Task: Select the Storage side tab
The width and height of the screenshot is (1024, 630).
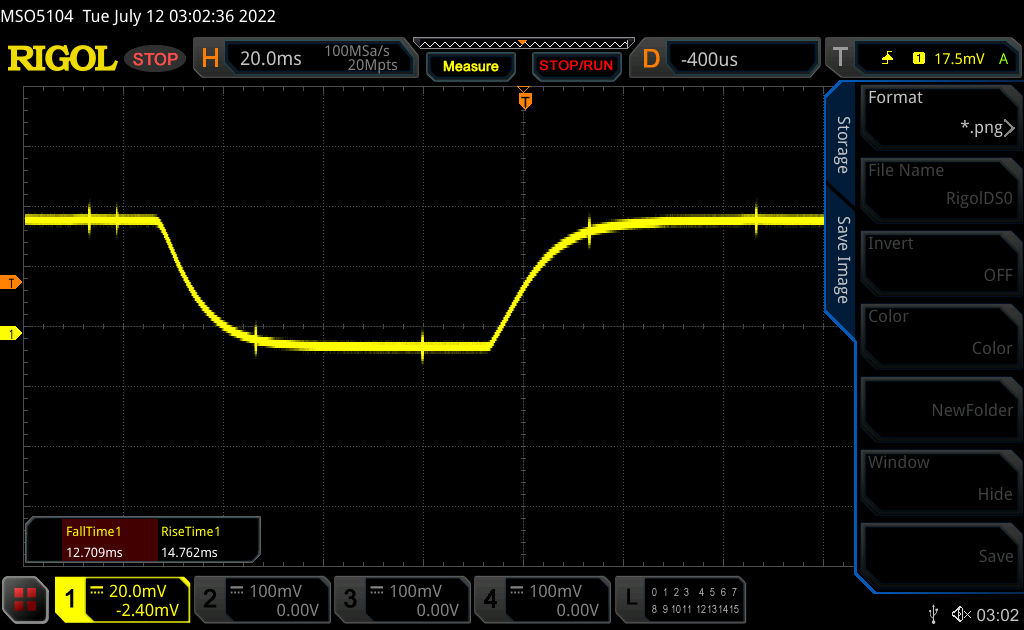Action: [x=843, y=145]
